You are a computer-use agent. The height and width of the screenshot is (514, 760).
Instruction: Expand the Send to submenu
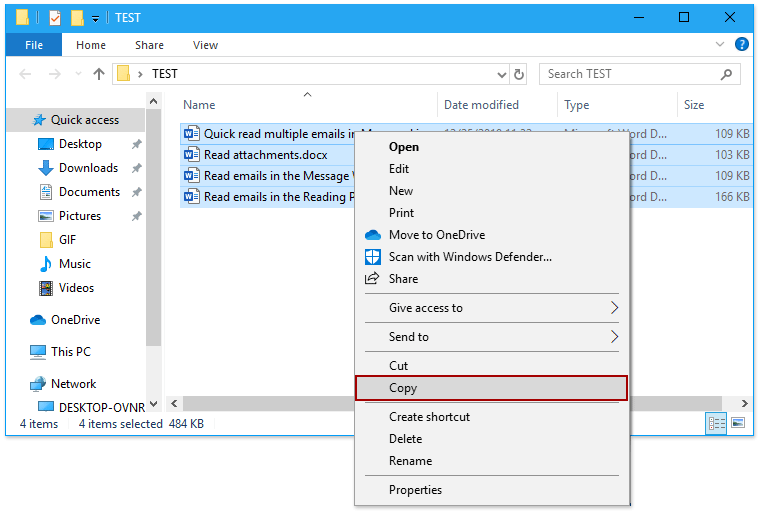coord(614,337)
